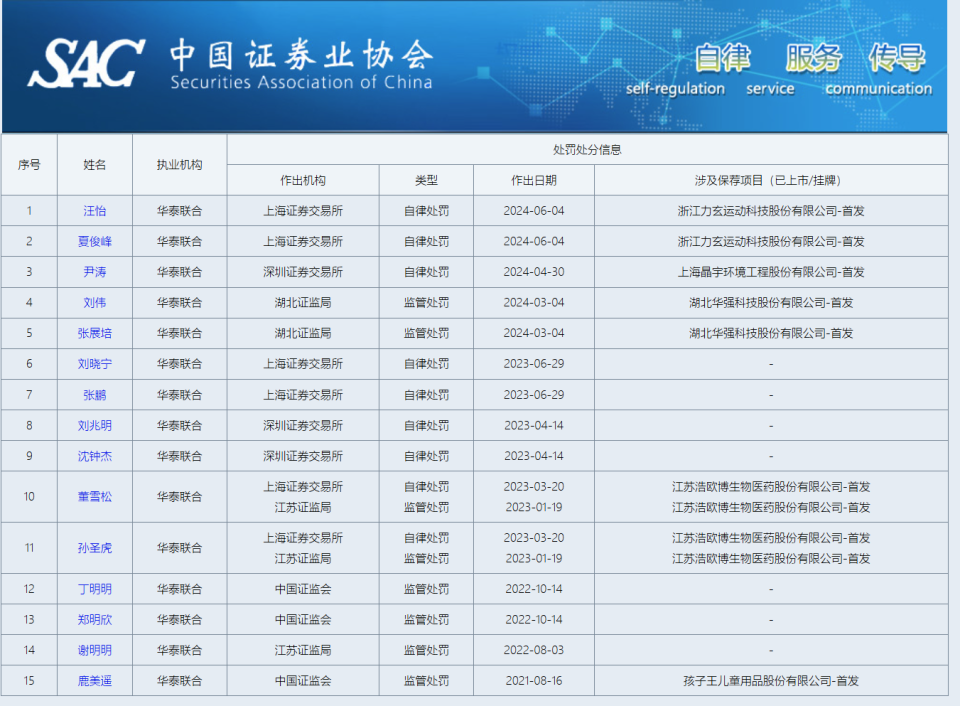Click the 传导 communication banner label
The width and height of the screenshot is (960, 706).
tap(879, 69)
